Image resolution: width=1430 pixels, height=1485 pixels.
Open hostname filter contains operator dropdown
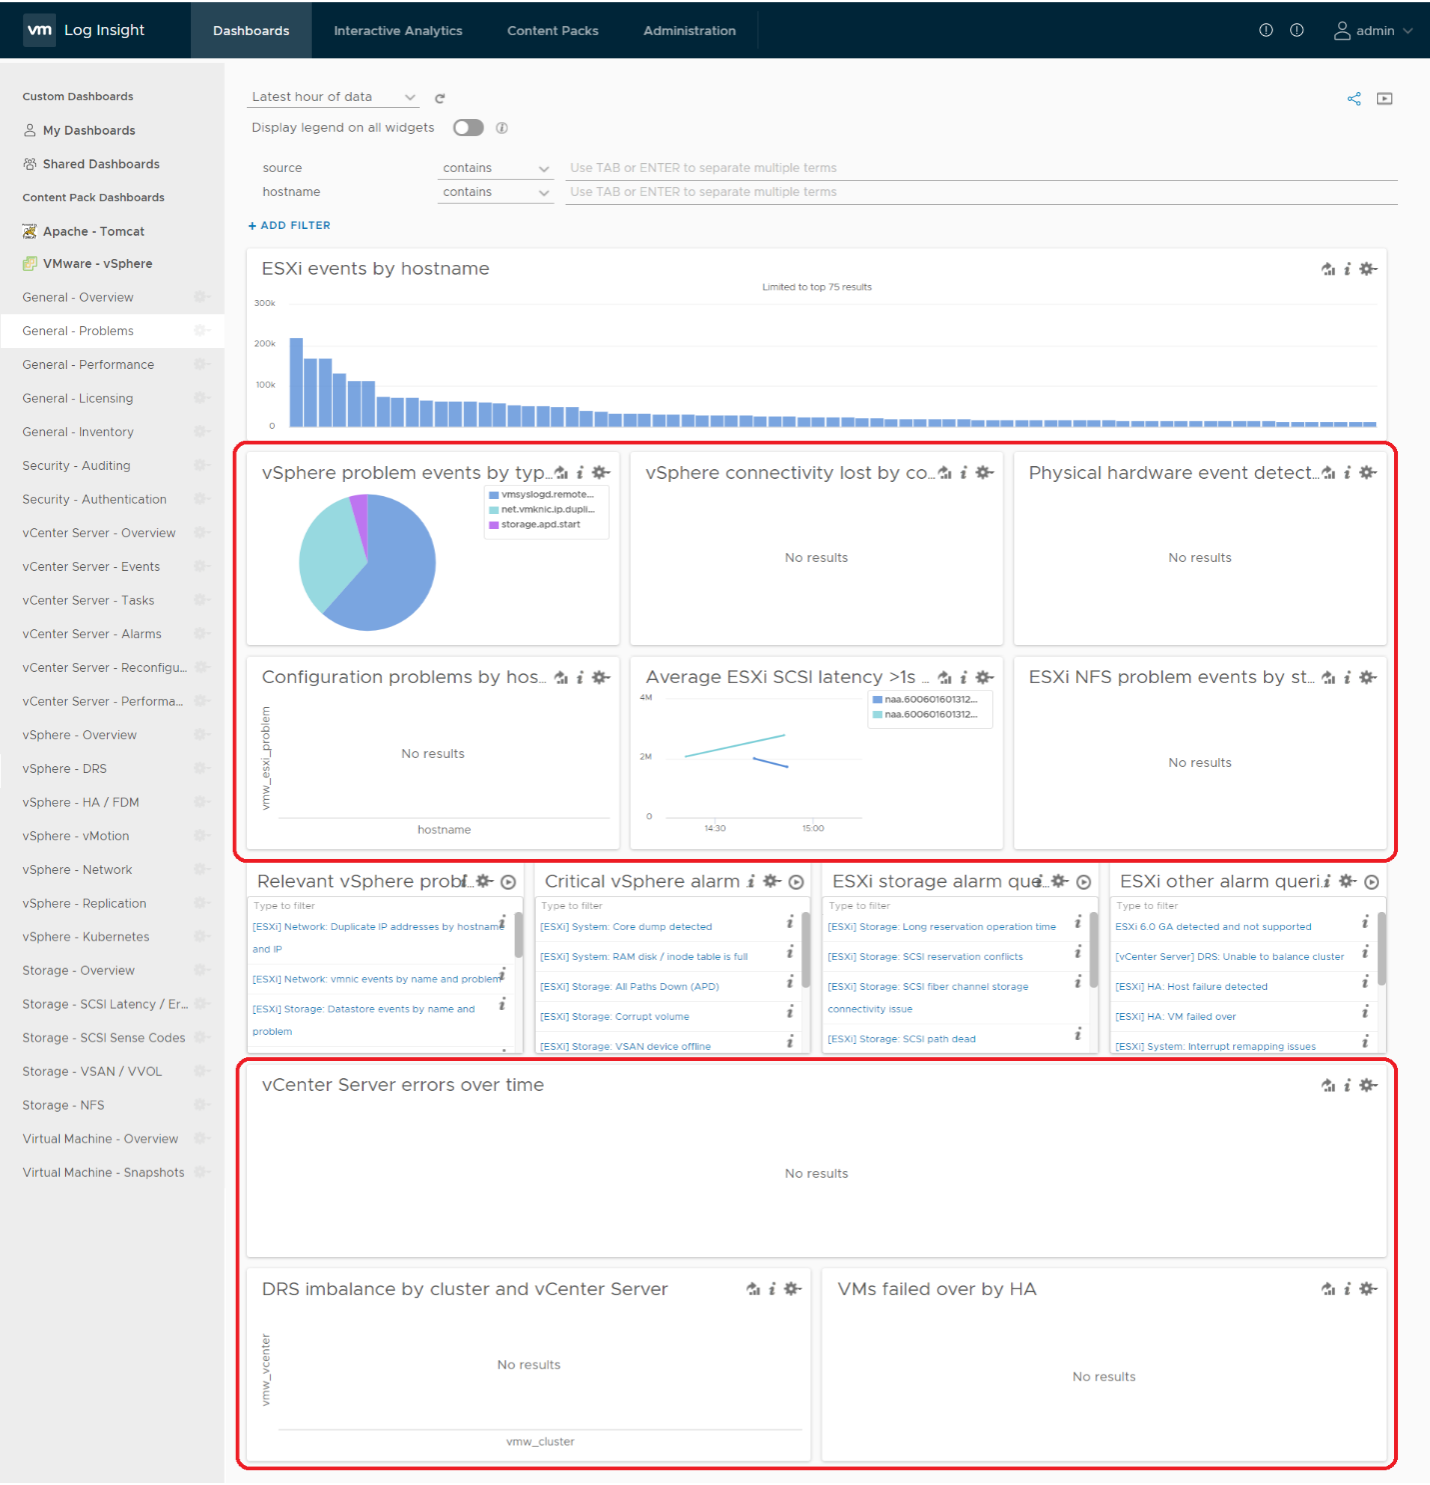pyautogui.click(x=496, y=192)
